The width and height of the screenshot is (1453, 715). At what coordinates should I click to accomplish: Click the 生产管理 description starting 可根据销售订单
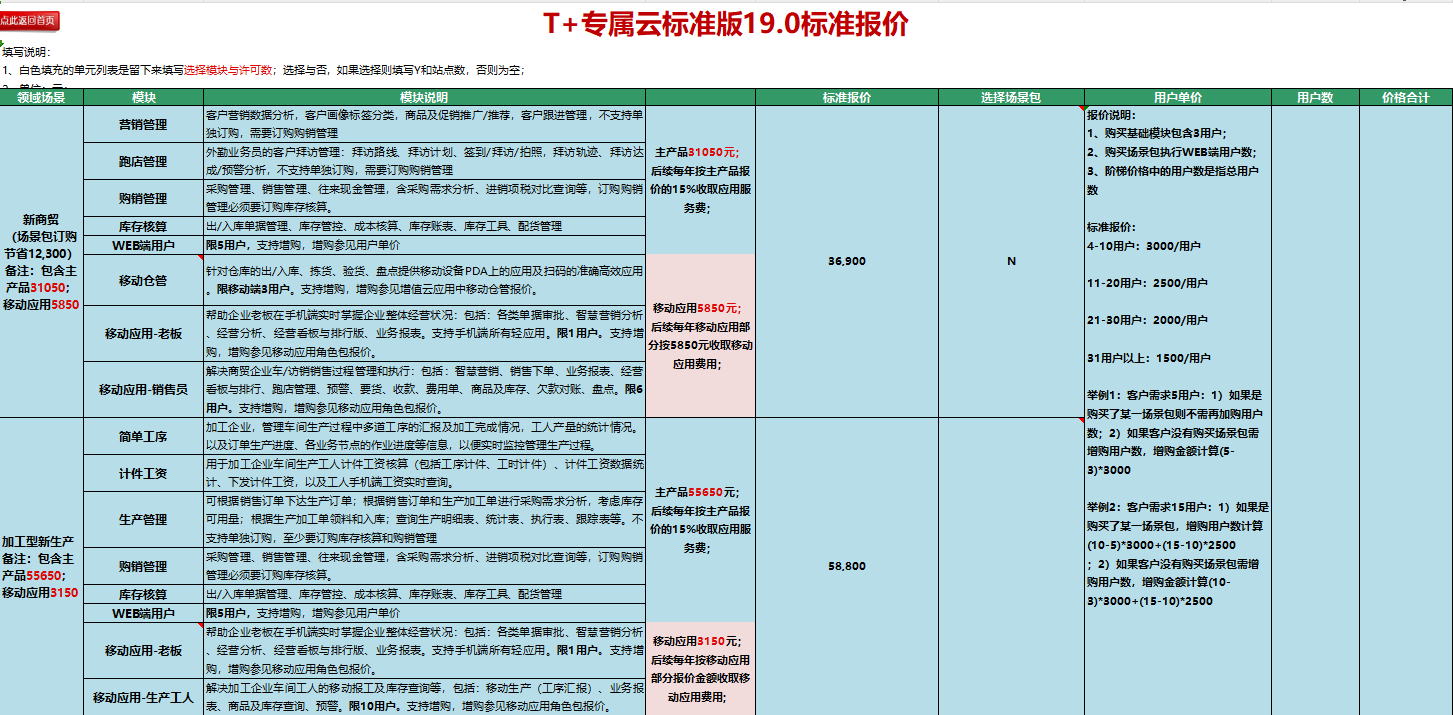pyautogui.click(x=425, y=519)
